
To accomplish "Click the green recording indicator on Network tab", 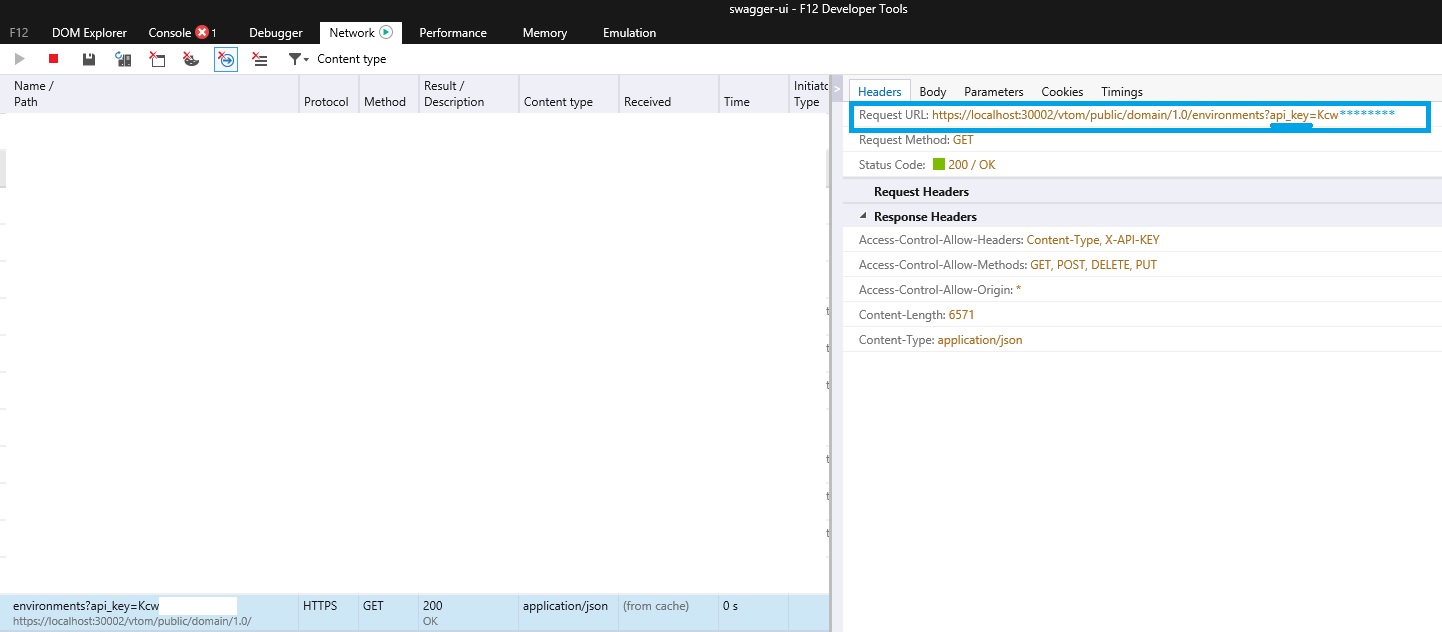I will coord(386,32).
